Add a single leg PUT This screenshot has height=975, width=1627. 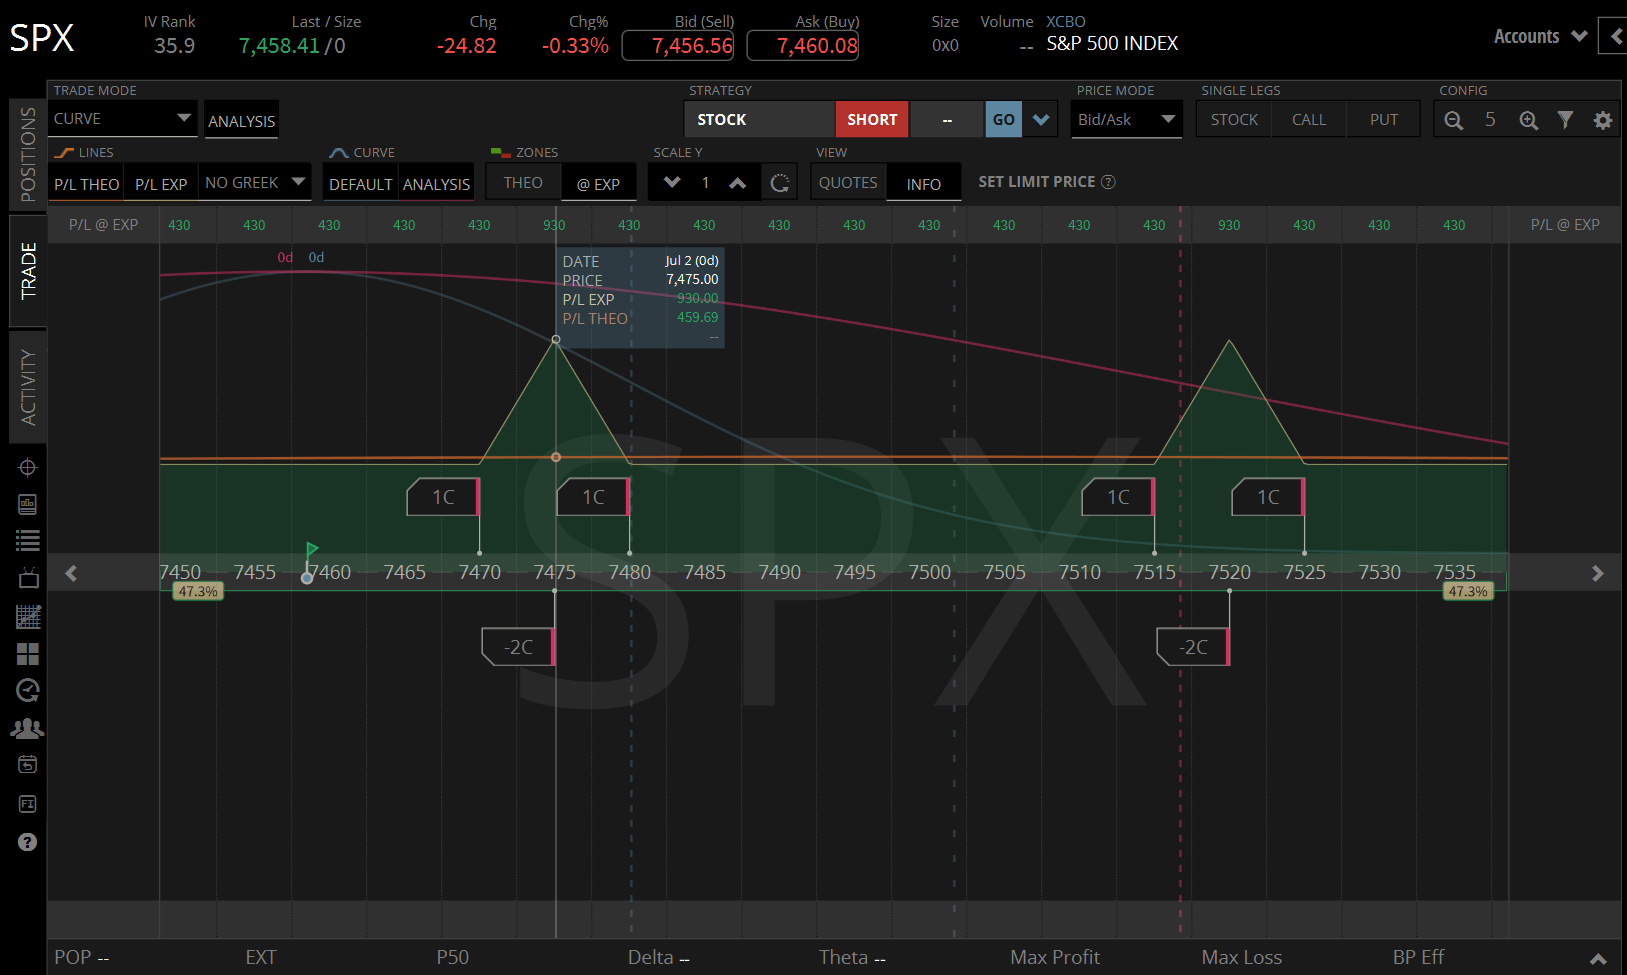tap(1384, 120)
